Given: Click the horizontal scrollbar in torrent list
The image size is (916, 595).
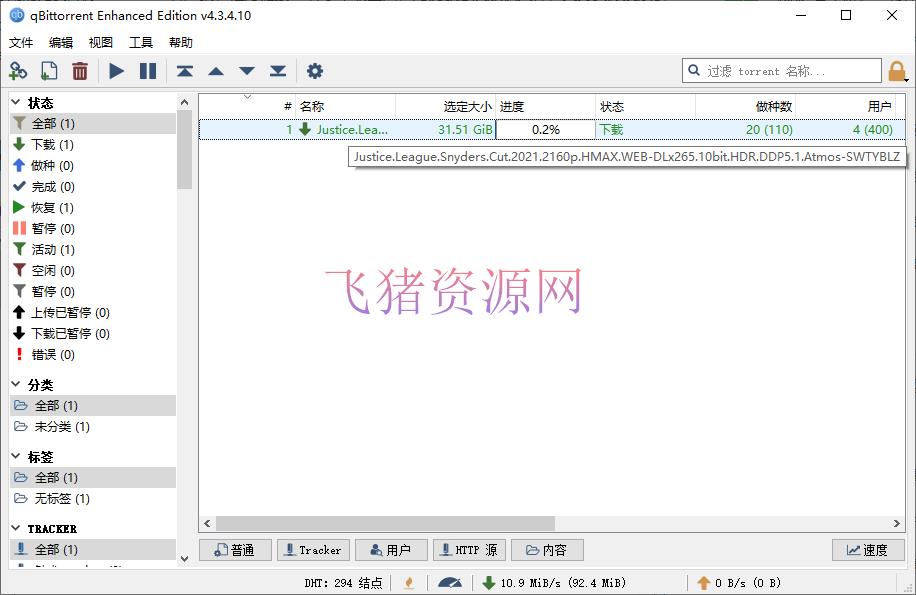Looking at the screenshot, I should click(x=385, y=523).
